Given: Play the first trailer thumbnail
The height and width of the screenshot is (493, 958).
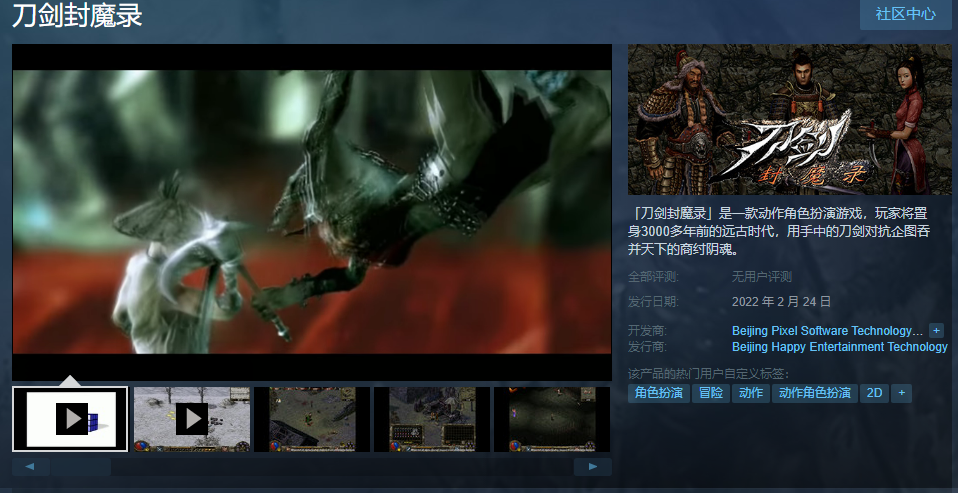Looking at the screenshot, I should point(70,419).
